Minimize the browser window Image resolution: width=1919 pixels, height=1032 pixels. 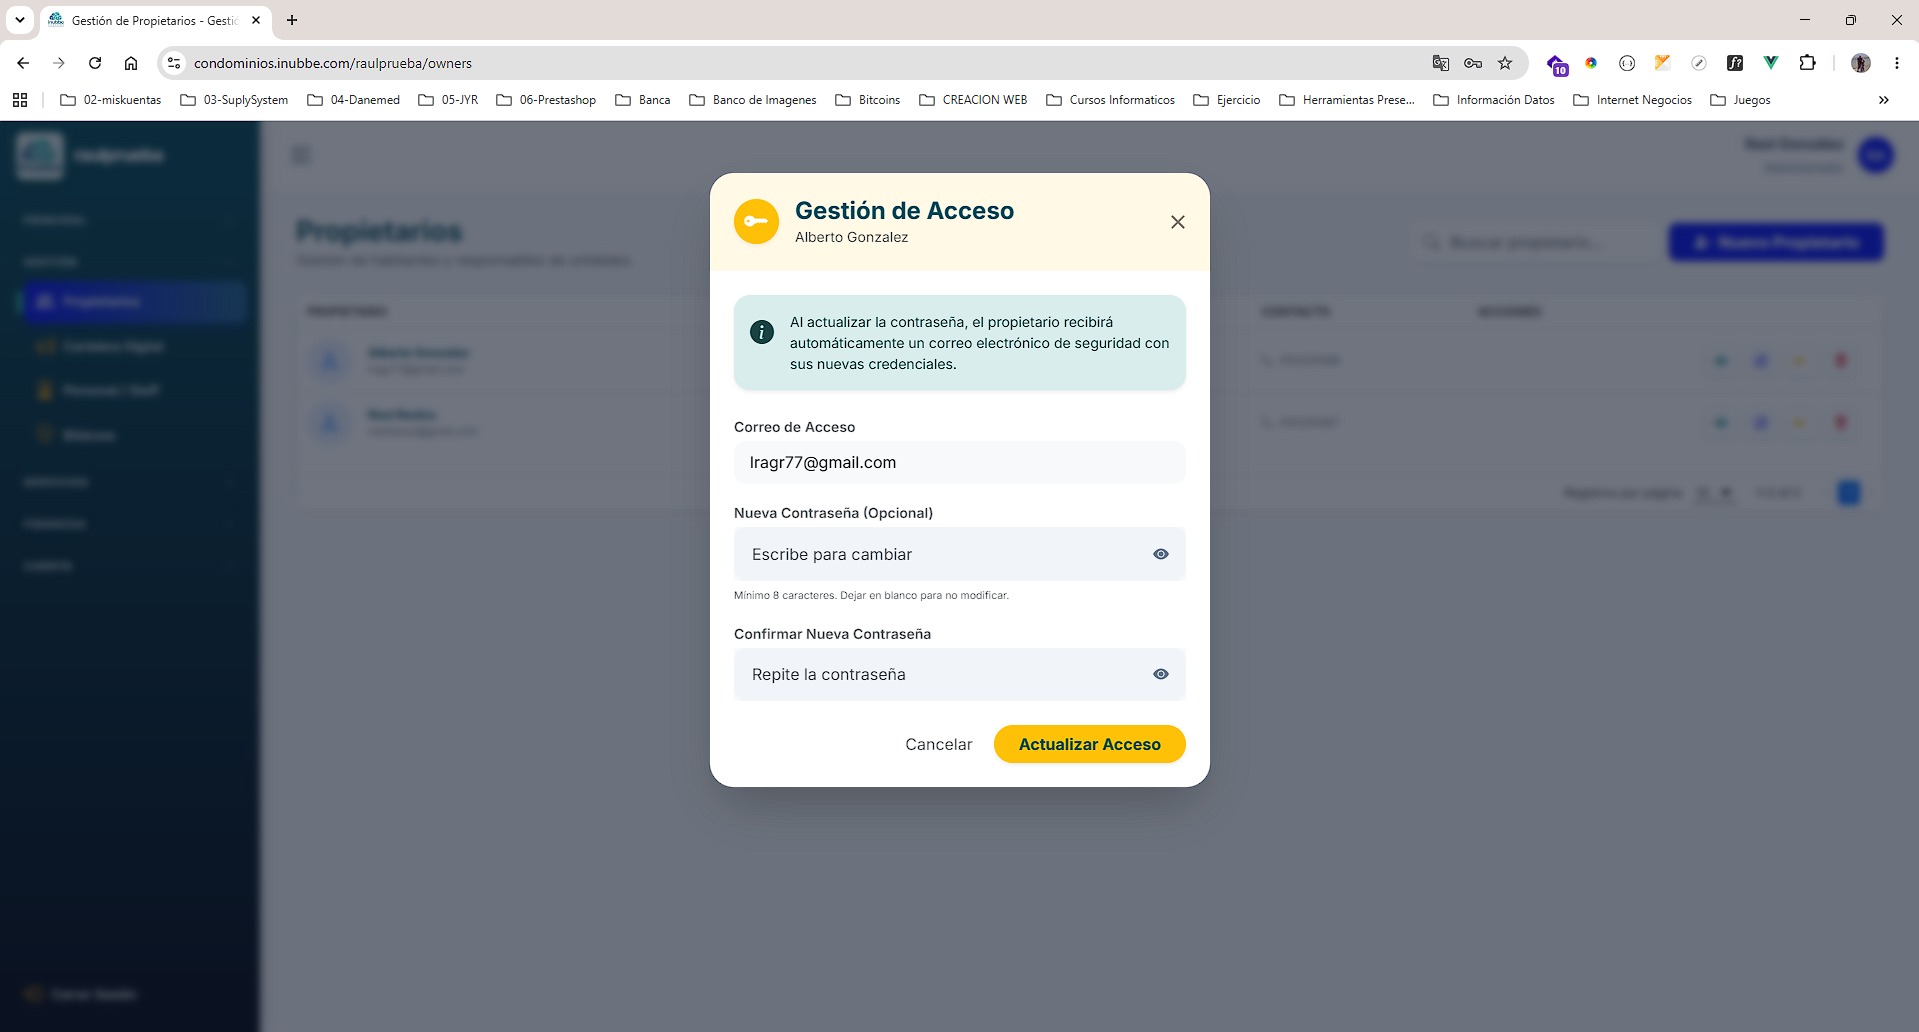coord(1805,20)
